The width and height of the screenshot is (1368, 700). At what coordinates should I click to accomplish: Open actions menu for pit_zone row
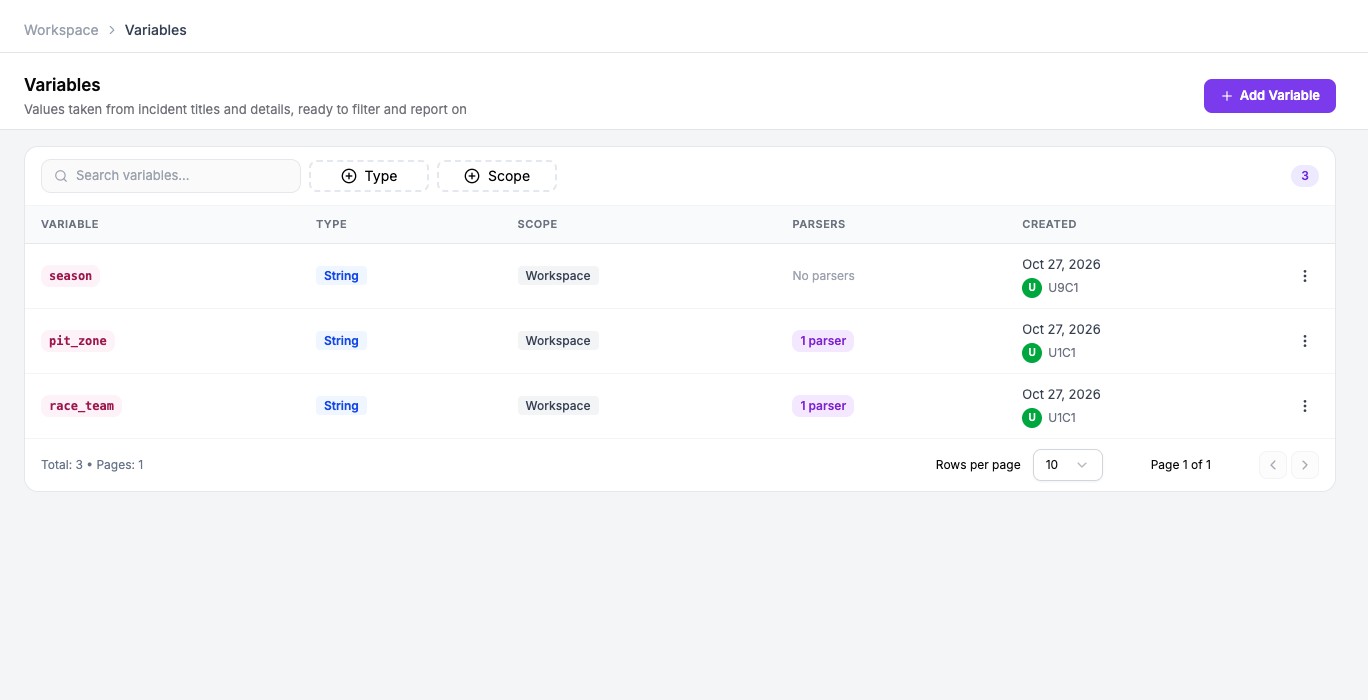coord(1304,341)
